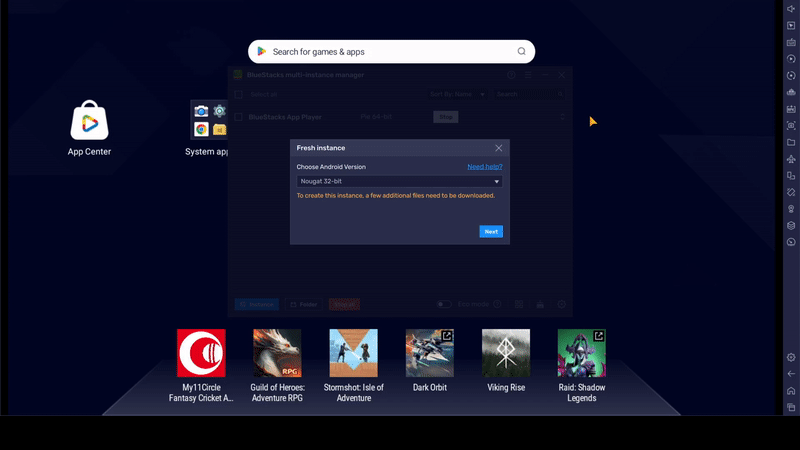Click the Google Play logo in the search bar
800x450 pixels.
pos(262,52)
